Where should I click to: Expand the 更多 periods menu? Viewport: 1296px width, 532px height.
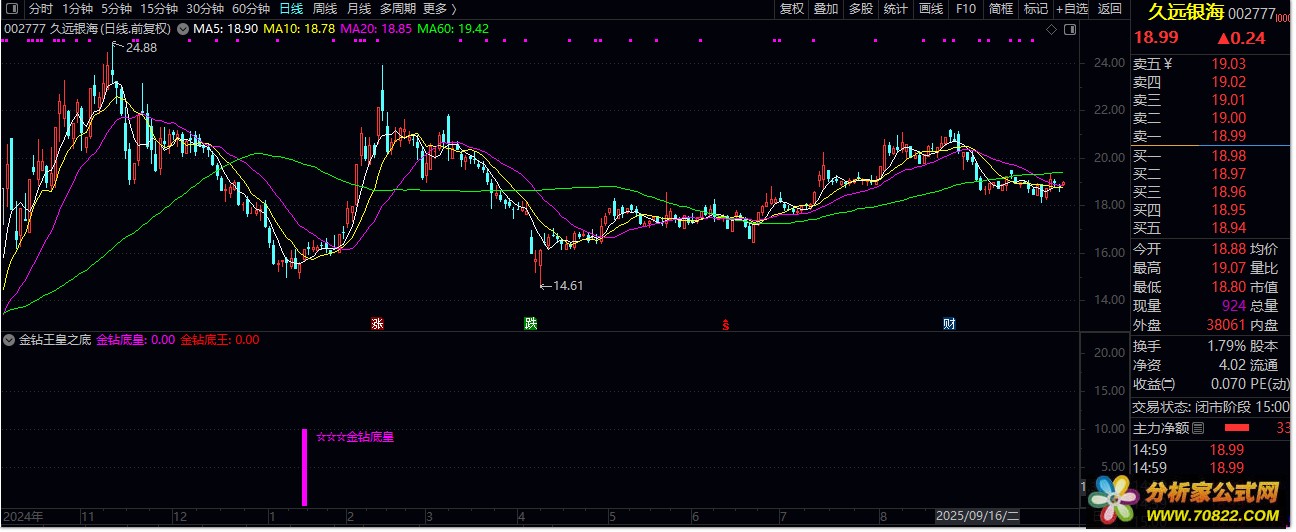click(x=434, y=9)
